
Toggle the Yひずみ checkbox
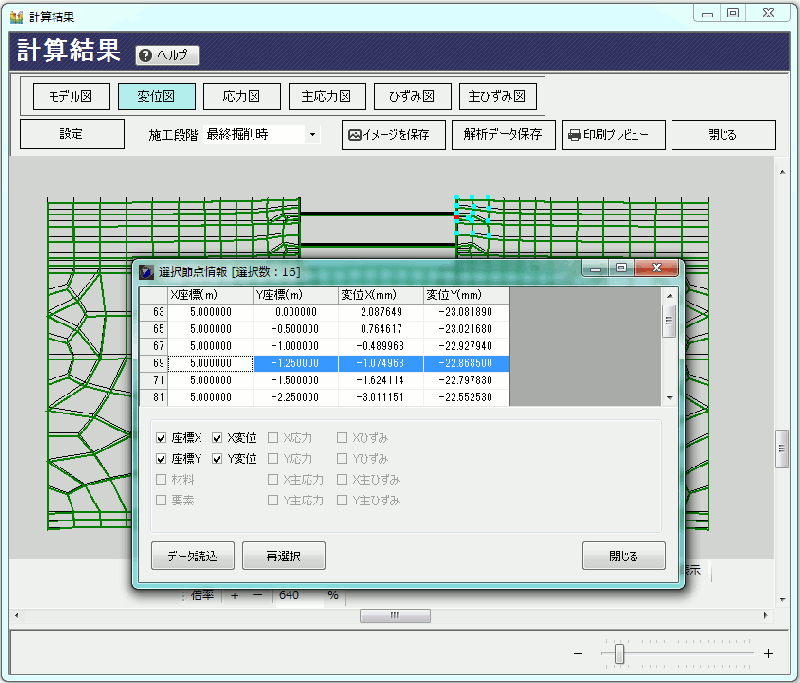coord(342,459)
